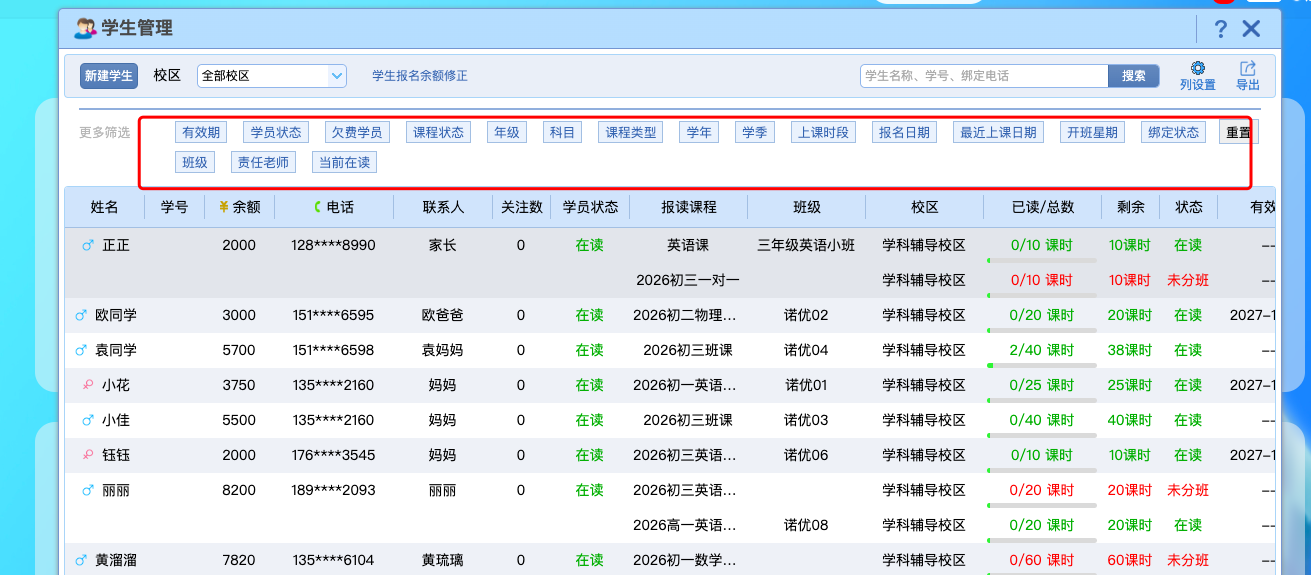Click the 新建学生 button

108,76
